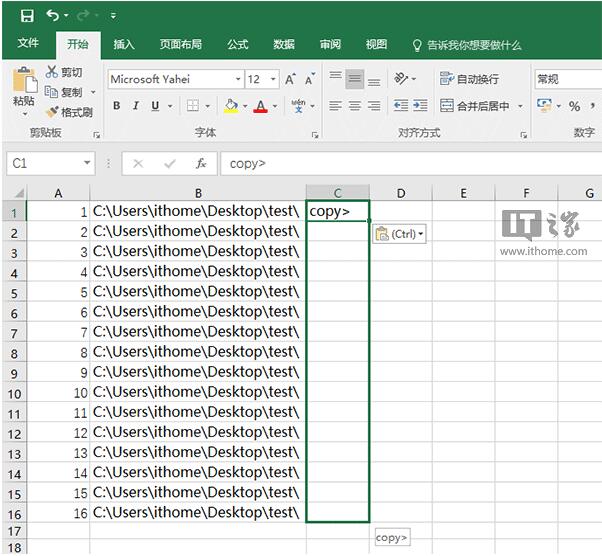Increase font size with the larger A icon
Screen dimensions: 602x556
pyautogui.click(x=290, y=79)
